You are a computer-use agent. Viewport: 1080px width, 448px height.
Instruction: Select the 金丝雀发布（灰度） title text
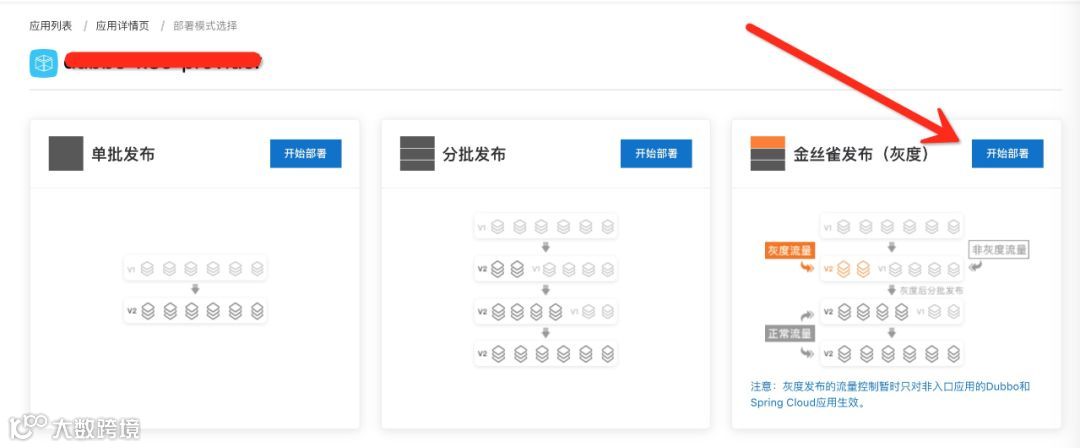pos(861,154)
